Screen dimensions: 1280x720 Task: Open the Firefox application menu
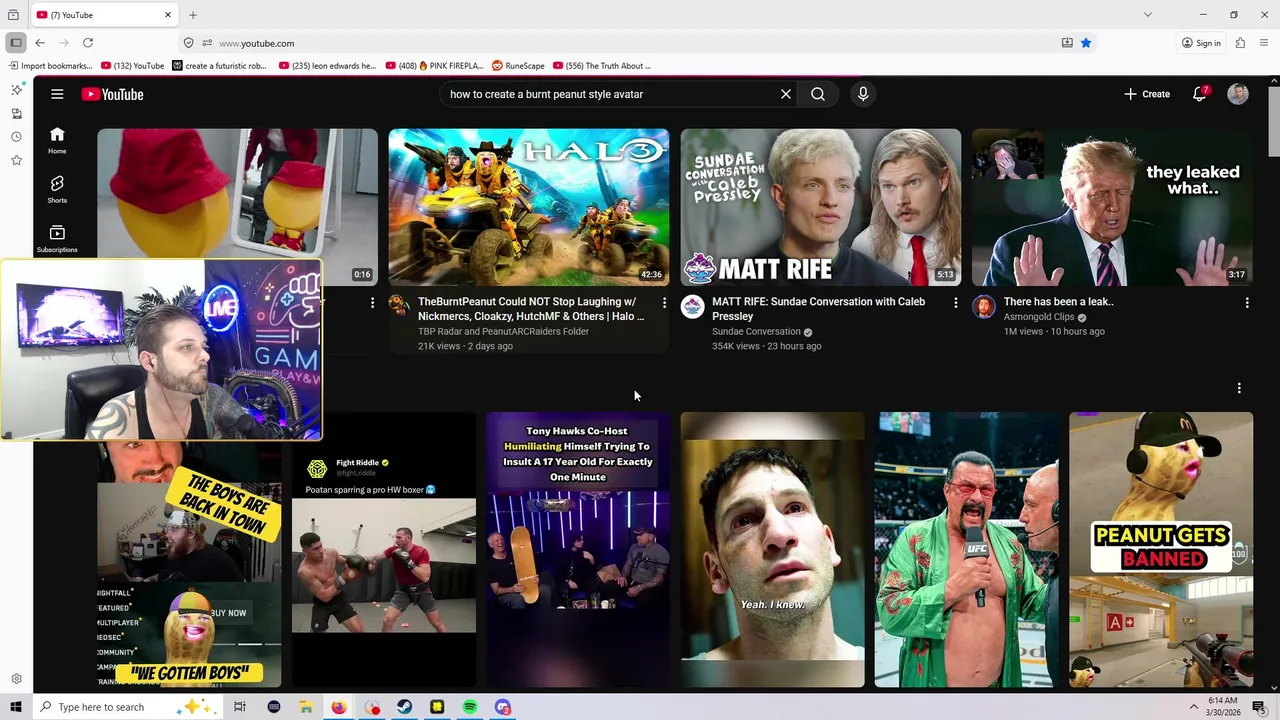(1264, 43)
